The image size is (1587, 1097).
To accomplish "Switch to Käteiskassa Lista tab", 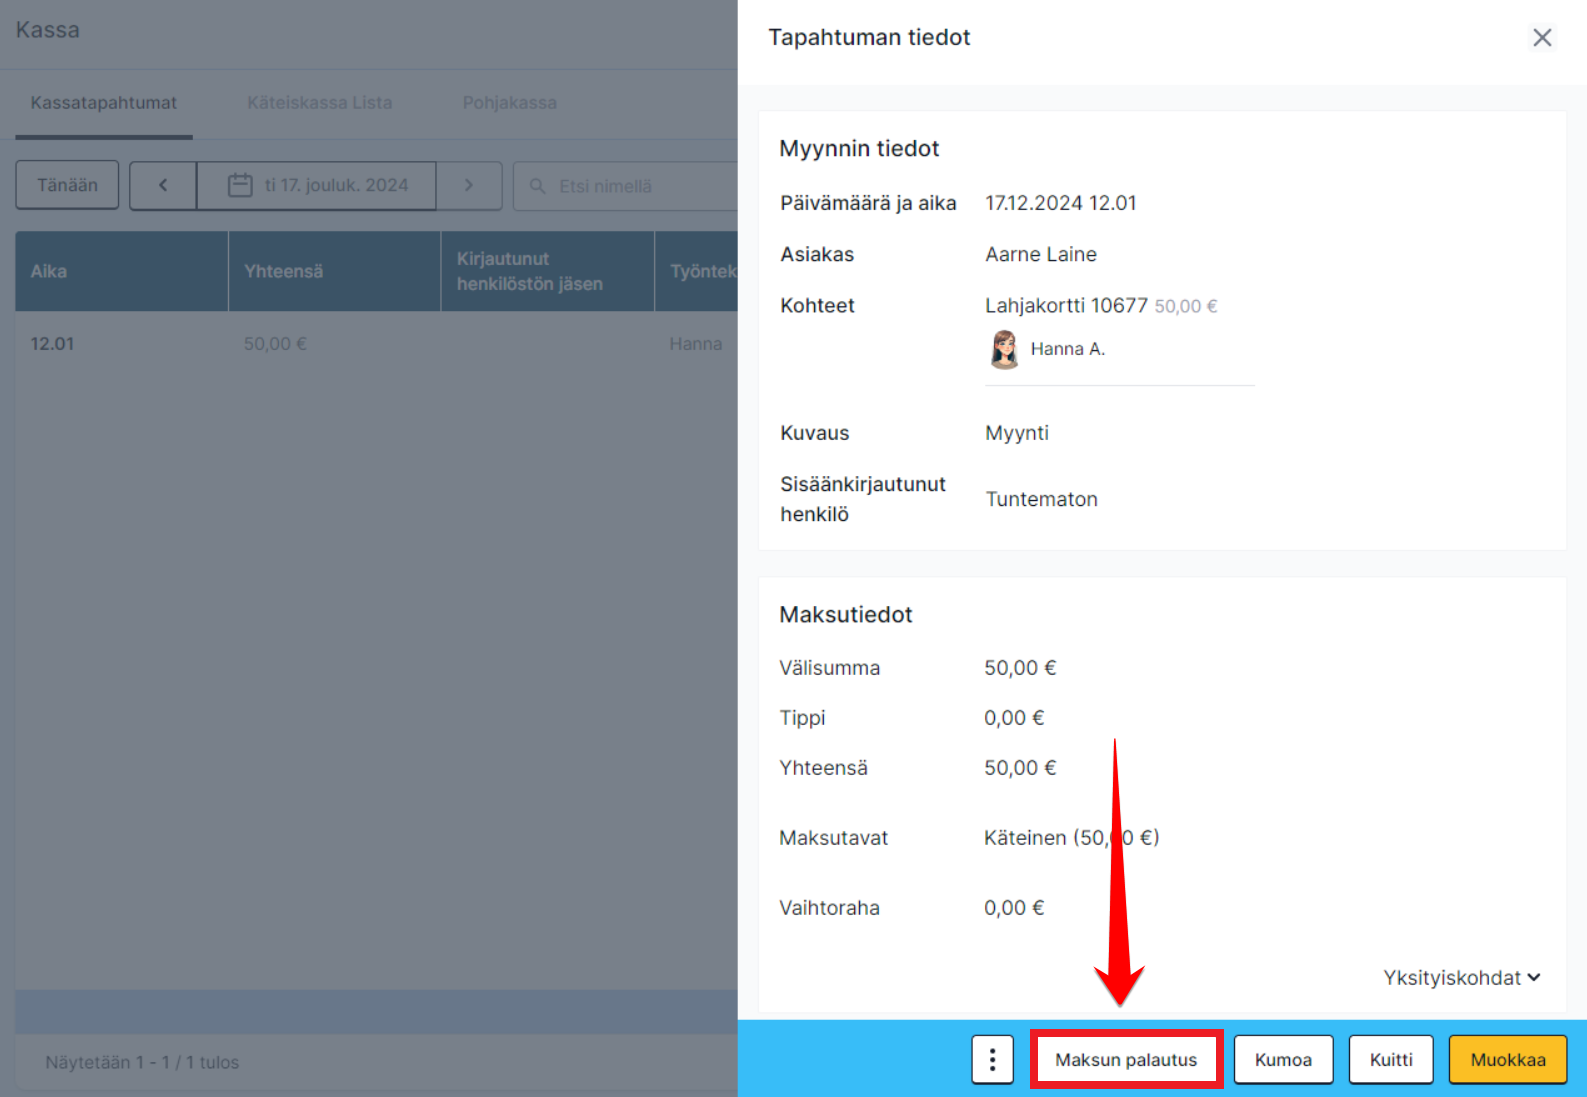I will (320, 103).
